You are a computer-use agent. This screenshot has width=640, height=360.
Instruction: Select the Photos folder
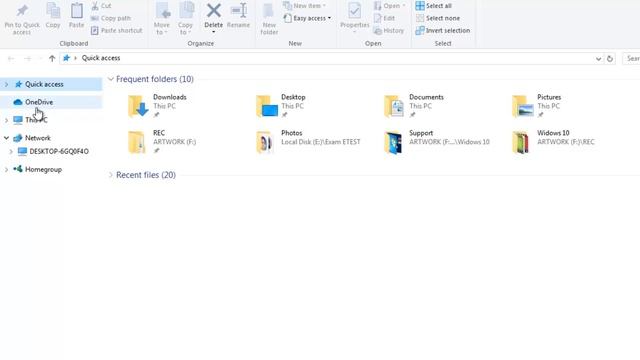(309, 142)
